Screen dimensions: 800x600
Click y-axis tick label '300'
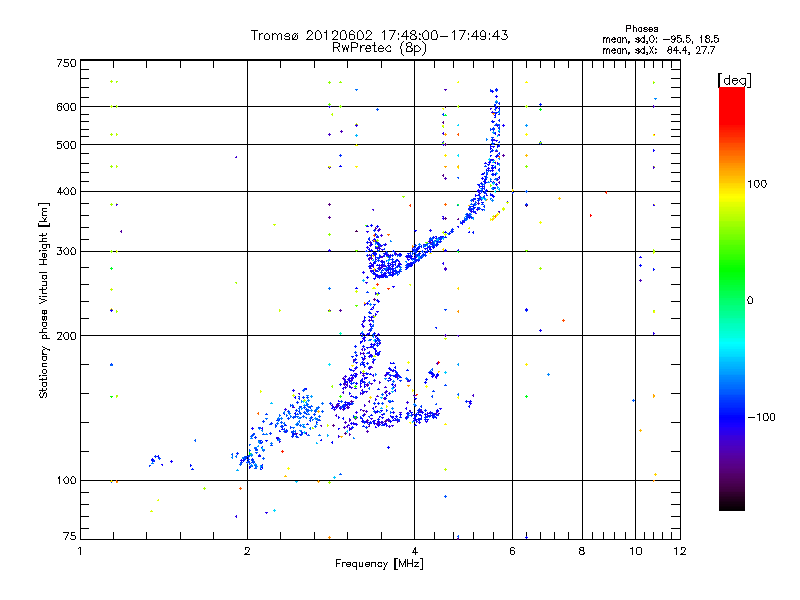66,252
